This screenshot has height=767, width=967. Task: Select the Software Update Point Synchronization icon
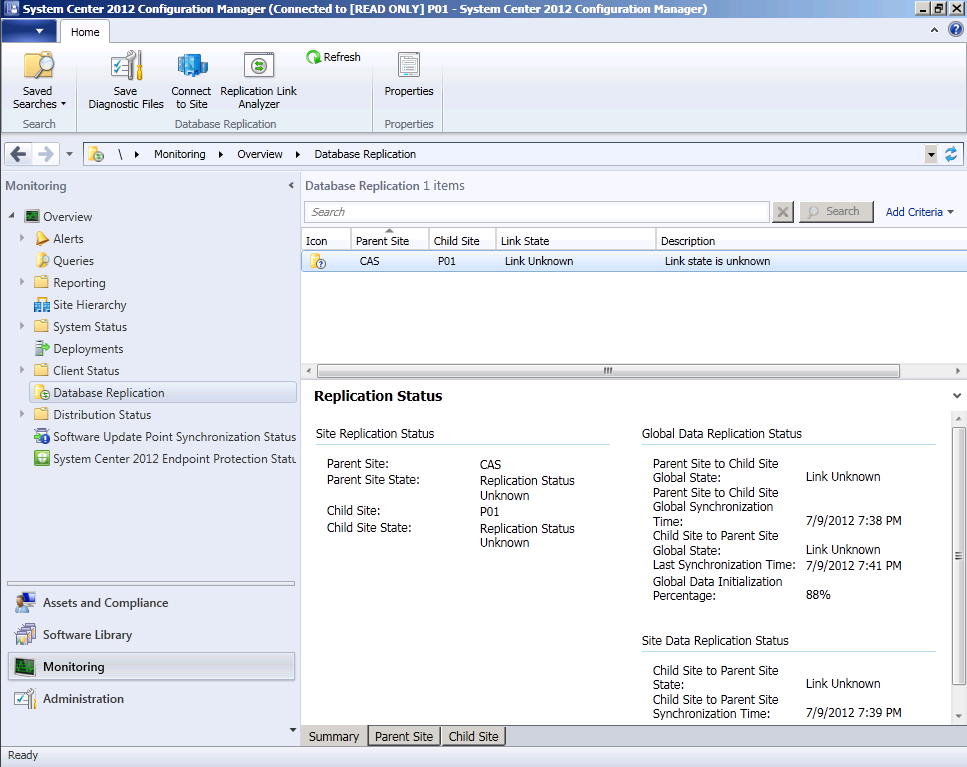pos(42,437)
